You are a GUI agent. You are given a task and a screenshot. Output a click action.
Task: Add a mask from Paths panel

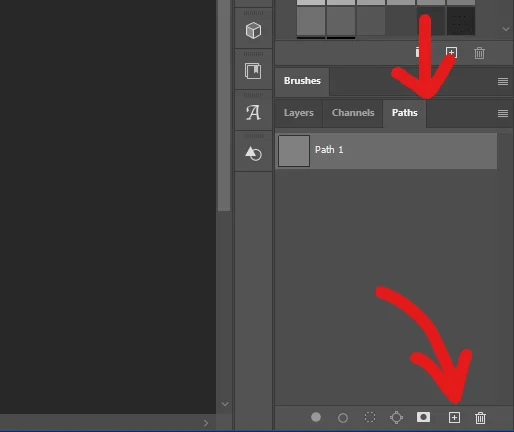click(x=423, y=417)
